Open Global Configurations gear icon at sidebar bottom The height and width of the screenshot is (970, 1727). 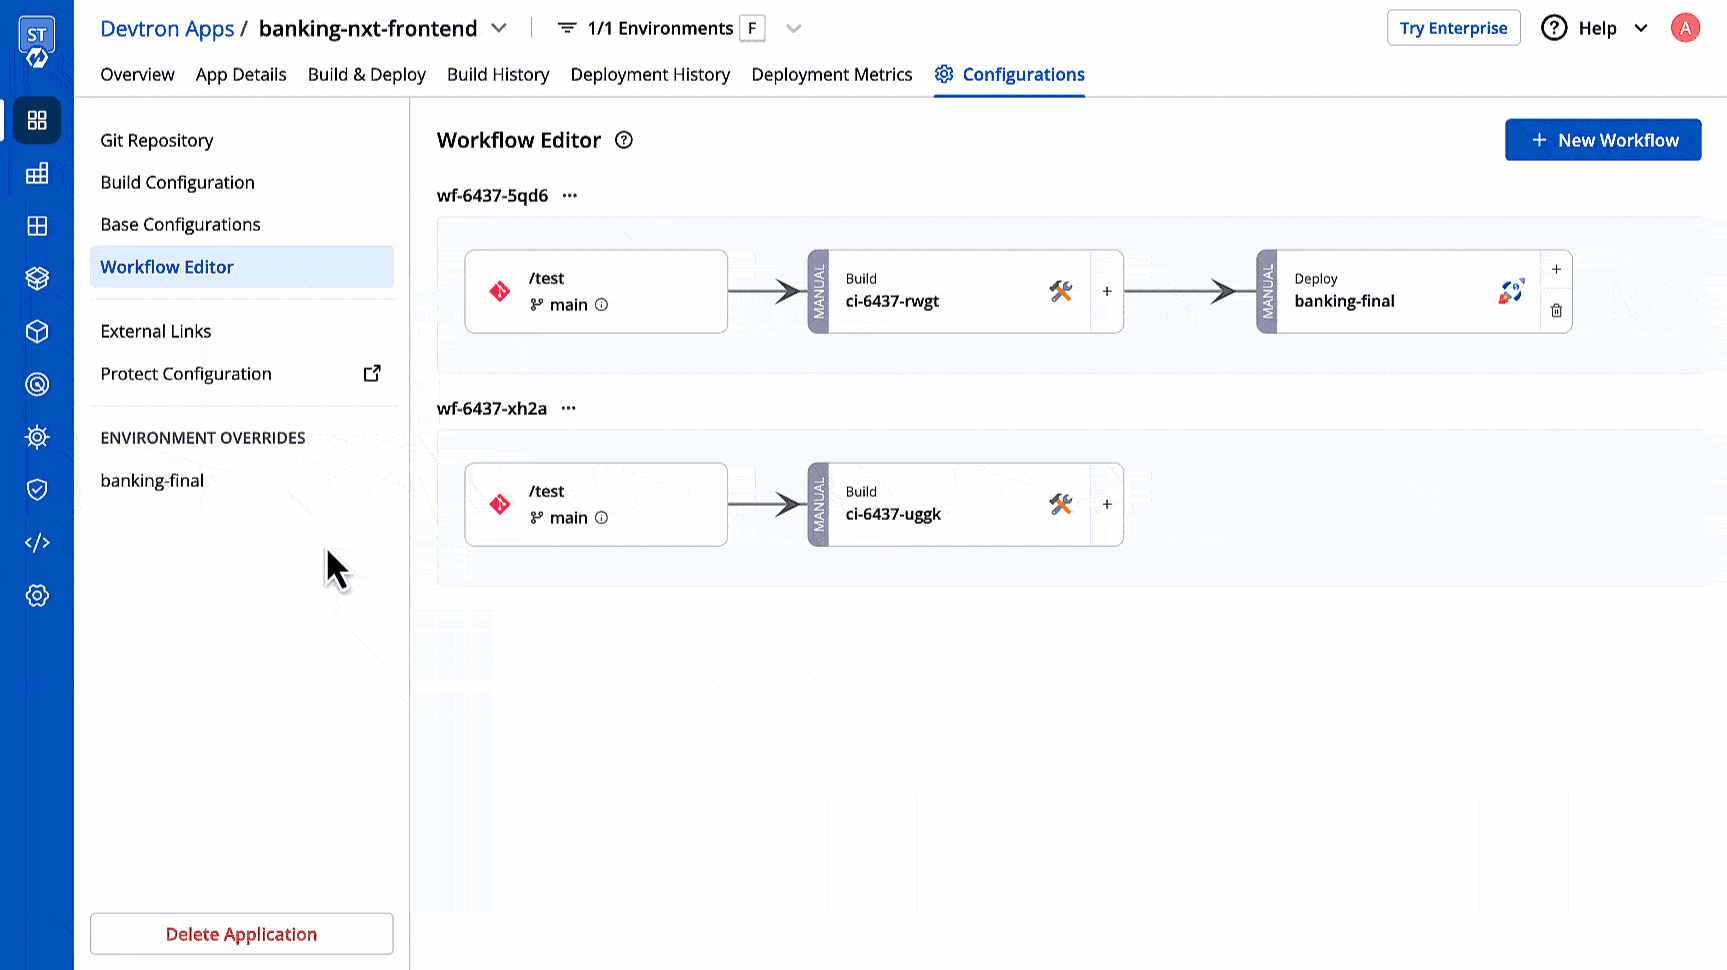(x=37, y=595)
